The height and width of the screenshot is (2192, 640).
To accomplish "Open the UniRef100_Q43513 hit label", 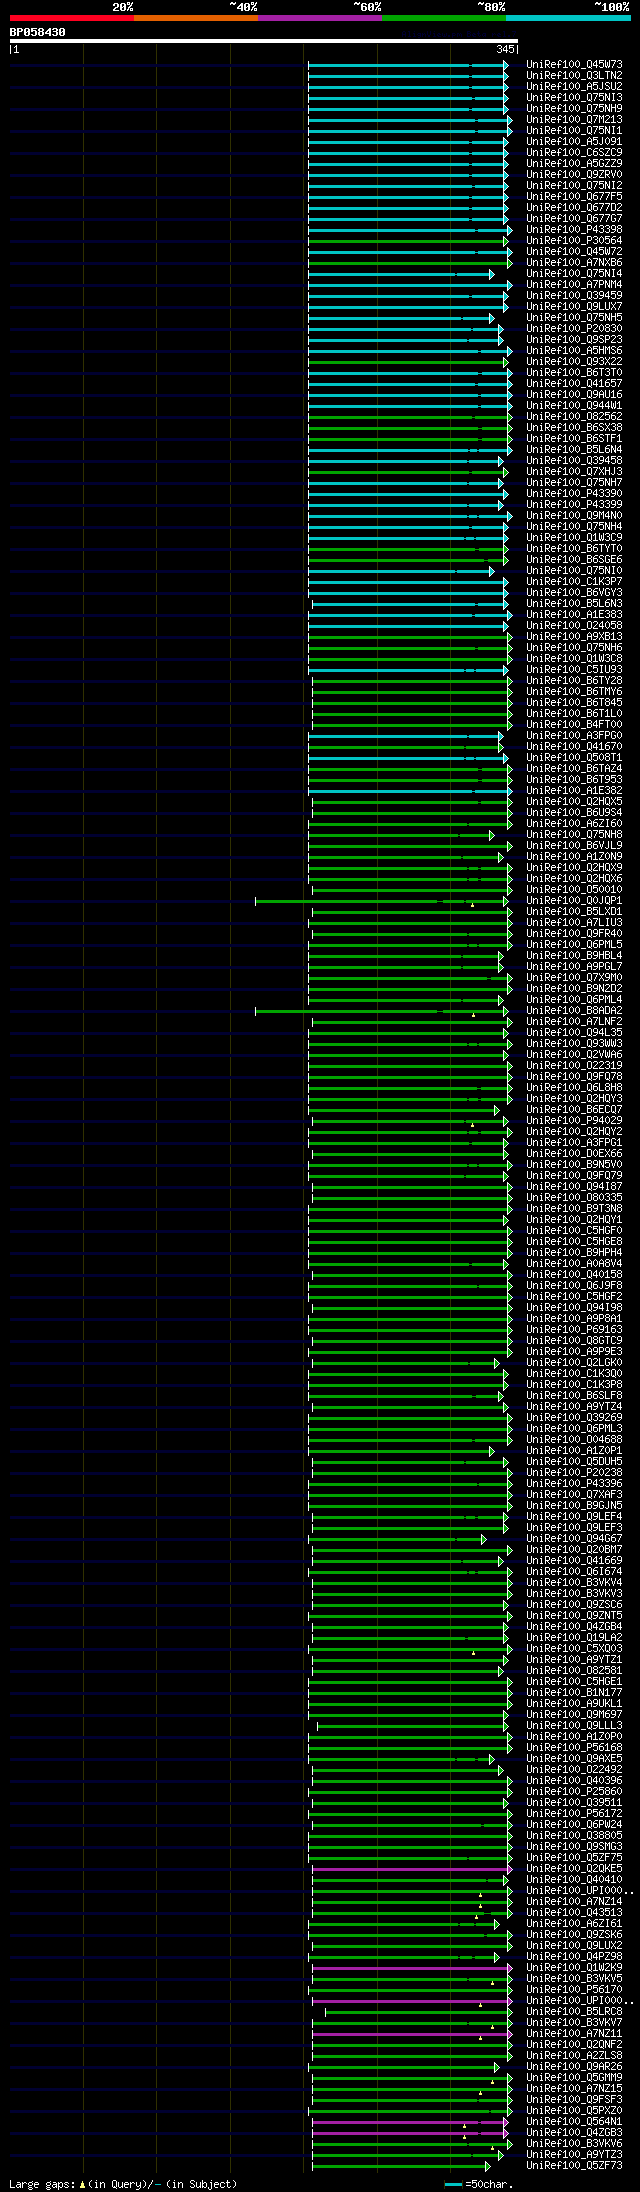I will click(x=574, y=1913).
